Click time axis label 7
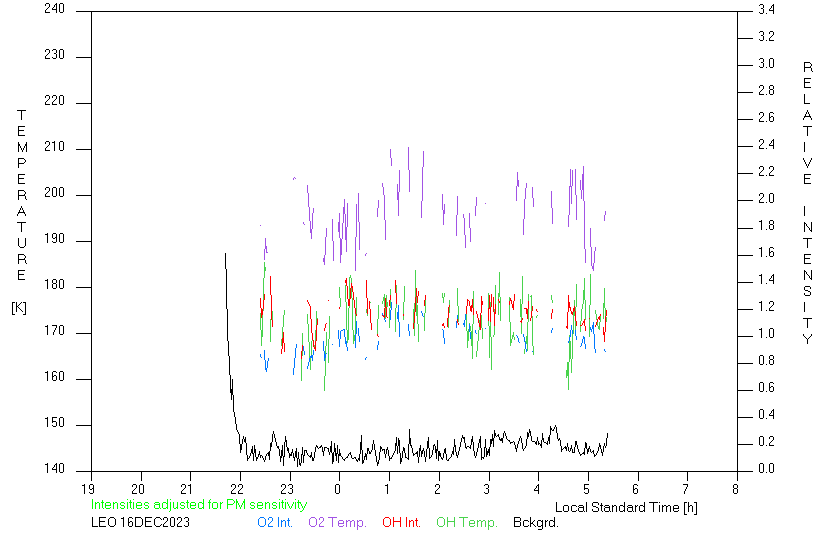The image size is (828, 535). coord(686,489)
